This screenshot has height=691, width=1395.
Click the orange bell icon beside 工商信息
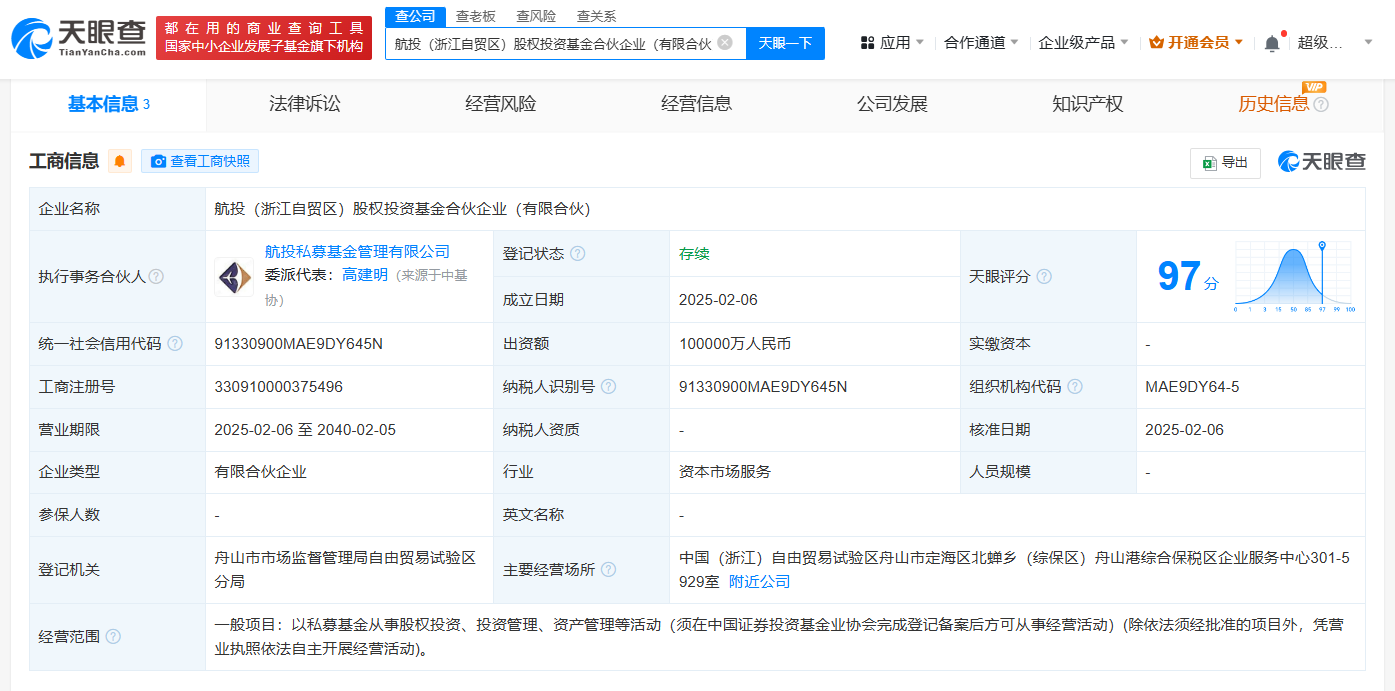click(120, 161)
